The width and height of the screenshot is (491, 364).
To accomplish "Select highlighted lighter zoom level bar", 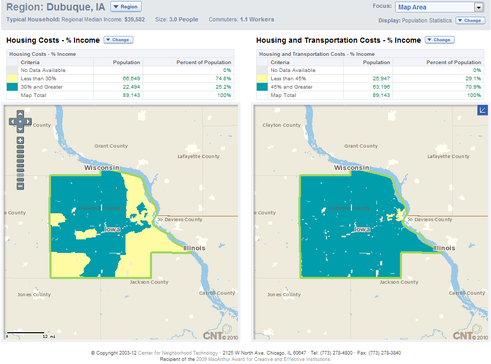I will (x=20, y=175).
